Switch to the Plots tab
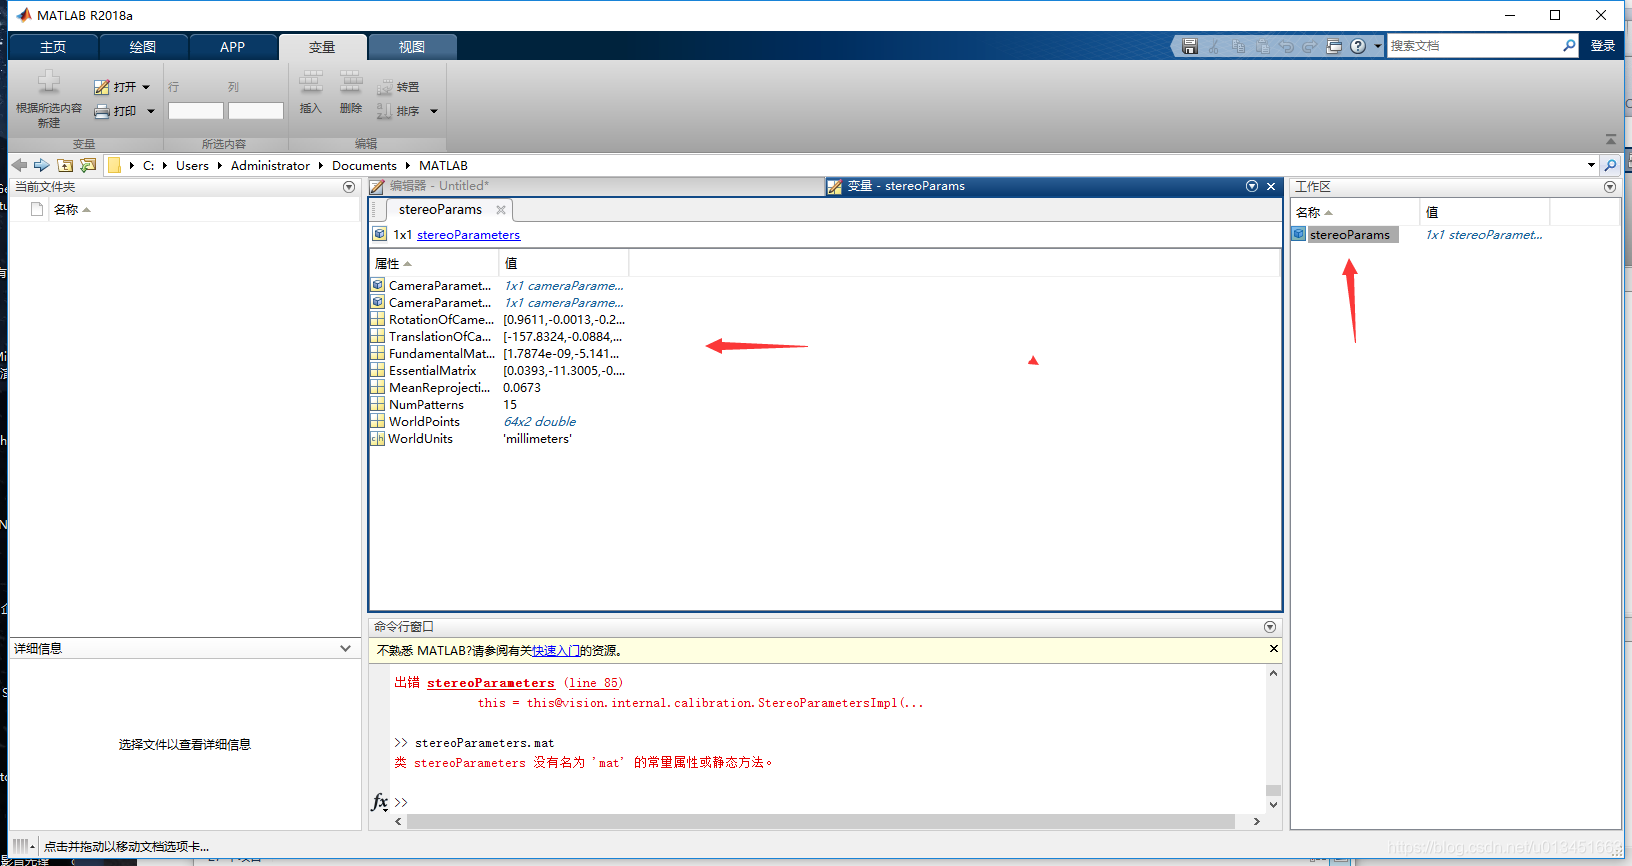This screenshot has width=1632, height=866. click(x=143, y=47)
